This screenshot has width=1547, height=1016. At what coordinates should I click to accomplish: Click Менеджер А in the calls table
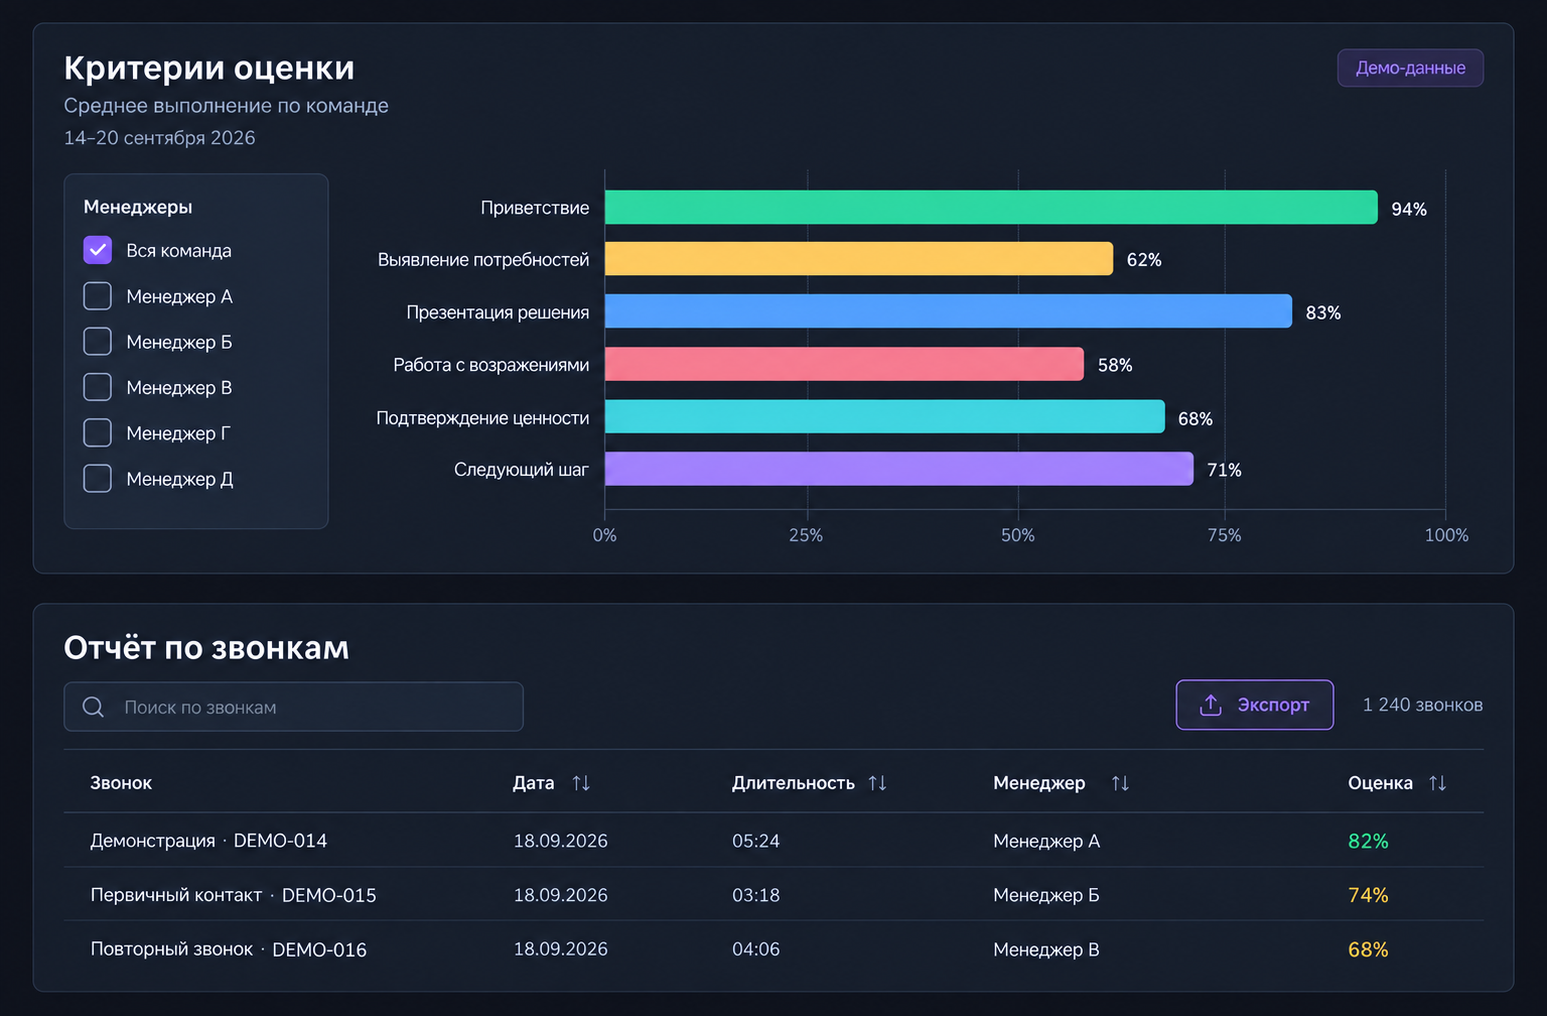(x=1046, y=841)
